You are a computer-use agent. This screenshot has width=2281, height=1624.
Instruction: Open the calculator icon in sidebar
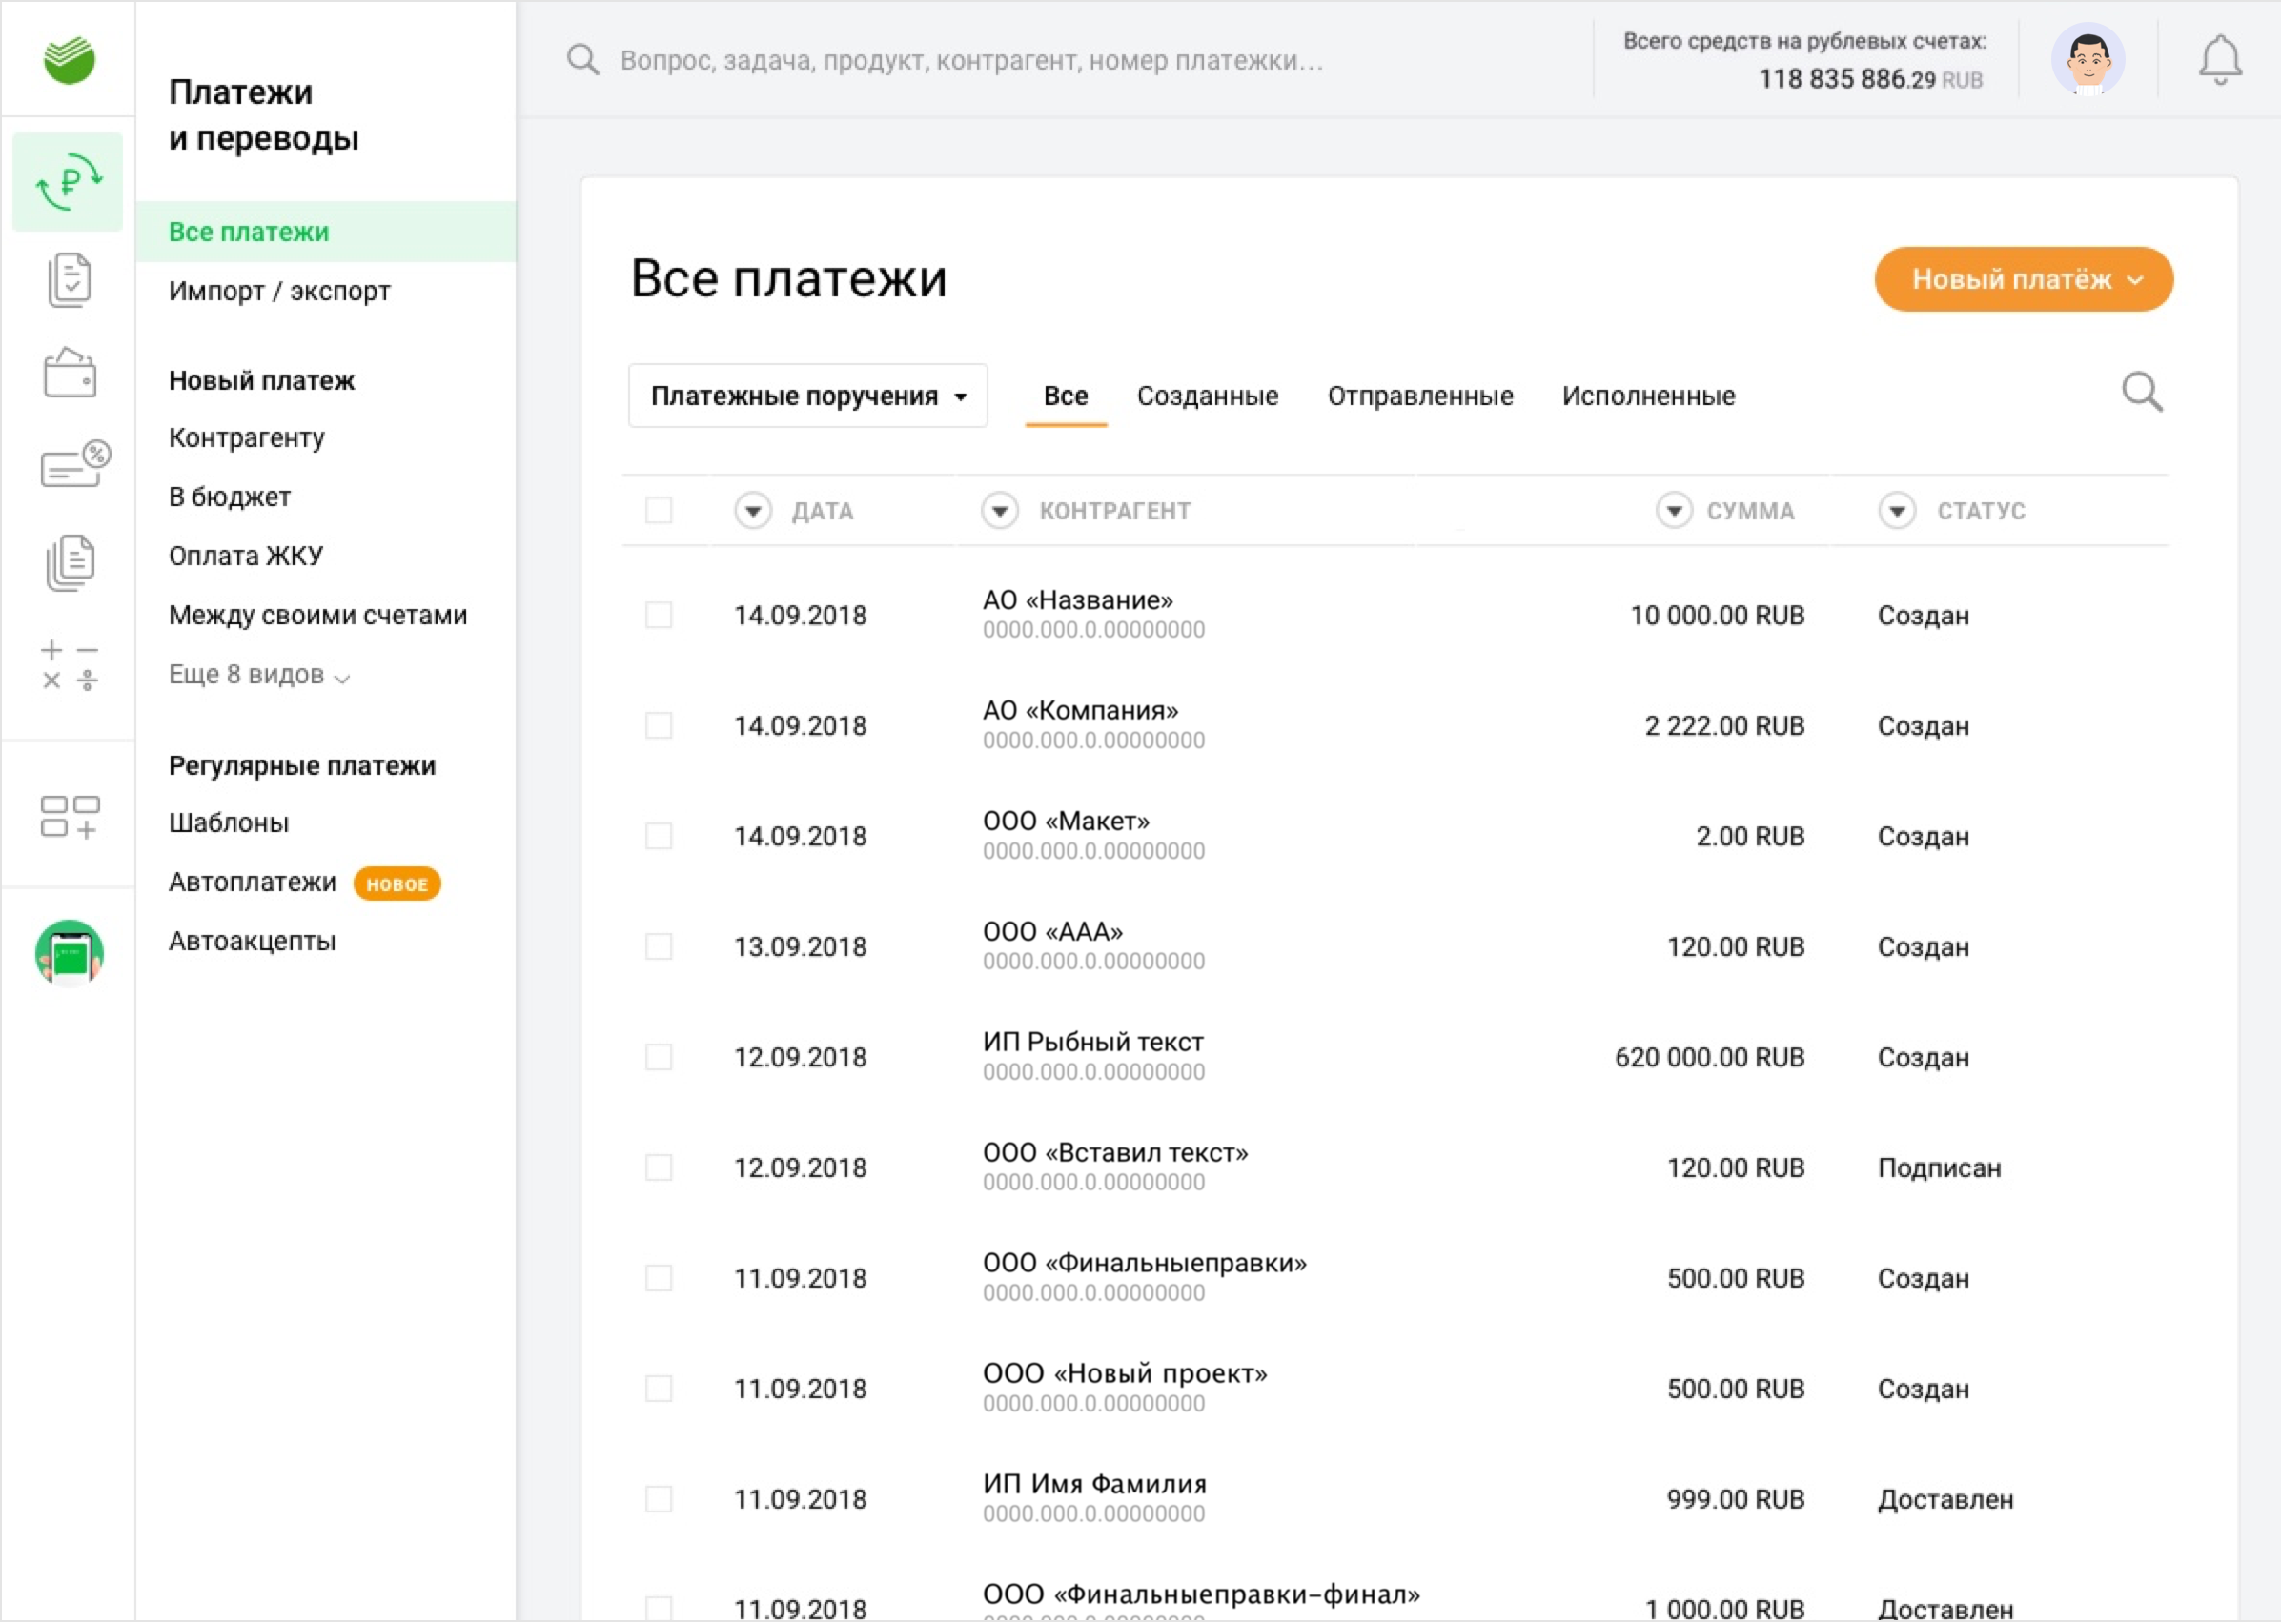69,665
